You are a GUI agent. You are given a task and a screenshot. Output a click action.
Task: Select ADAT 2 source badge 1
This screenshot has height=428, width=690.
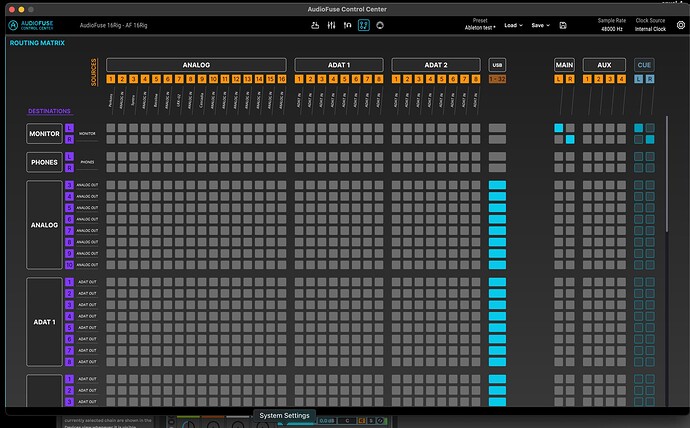click(x=396, y=79)
